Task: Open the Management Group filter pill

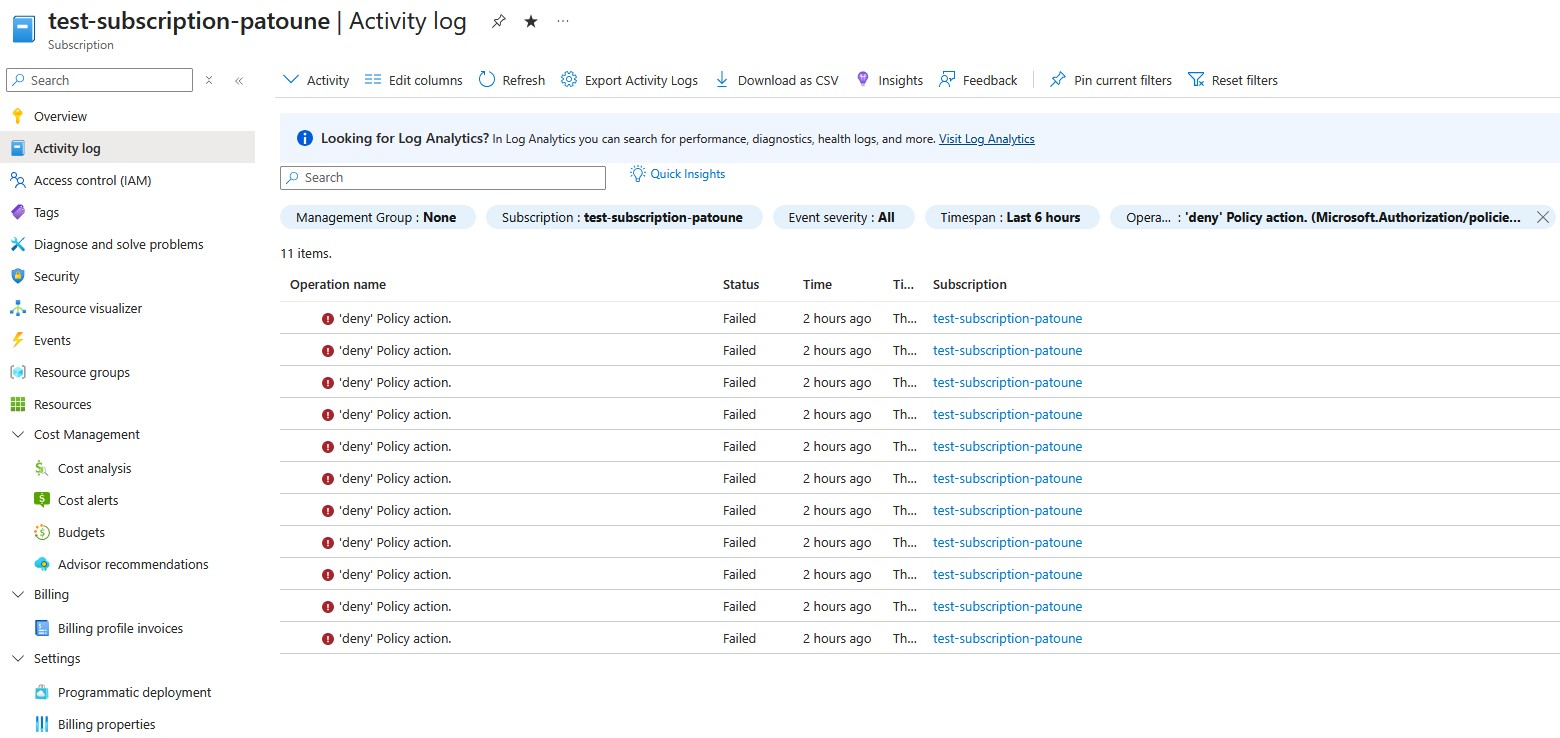Action: [x=377, y=217]
